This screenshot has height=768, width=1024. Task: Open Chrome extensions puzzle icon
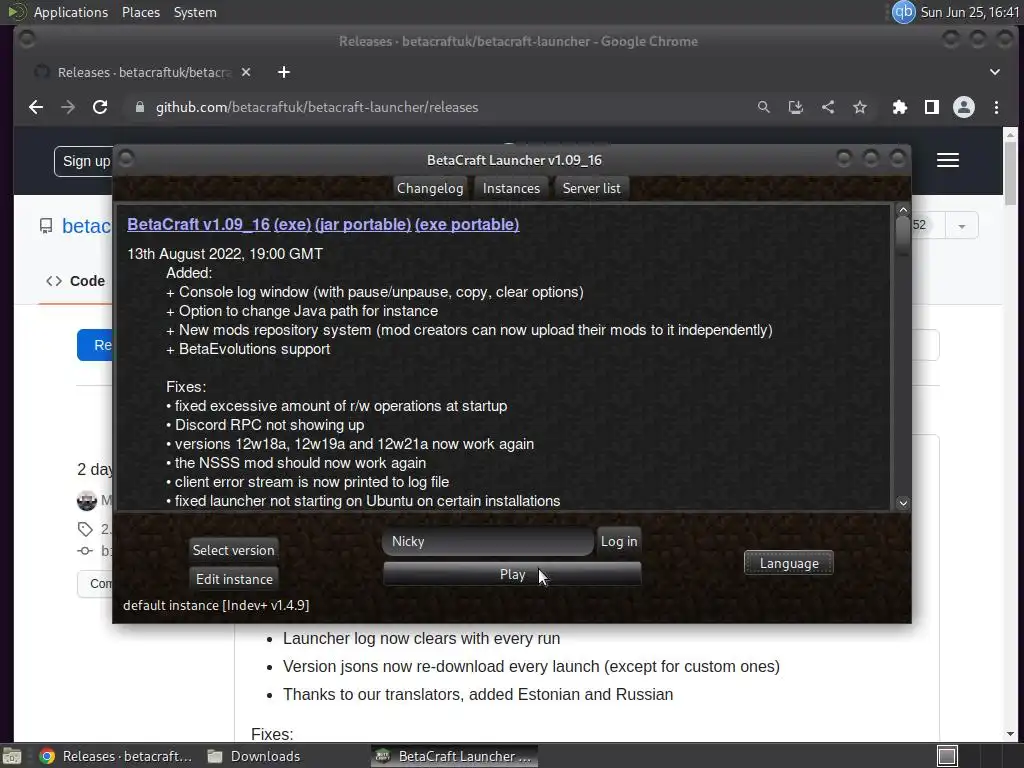click(899, 107)
